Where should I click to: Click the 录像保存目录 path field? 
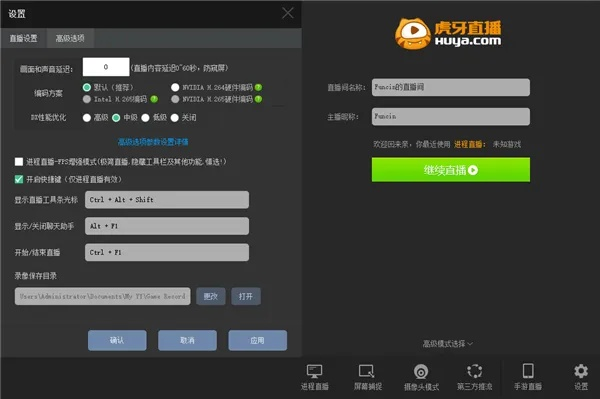(x=103, y=296)
